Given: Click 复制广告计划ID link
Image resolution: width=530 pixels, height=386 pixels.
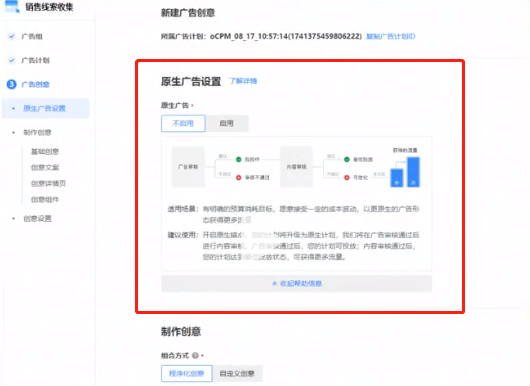Looking at the screenshot, I should click(x=391, y=36).
